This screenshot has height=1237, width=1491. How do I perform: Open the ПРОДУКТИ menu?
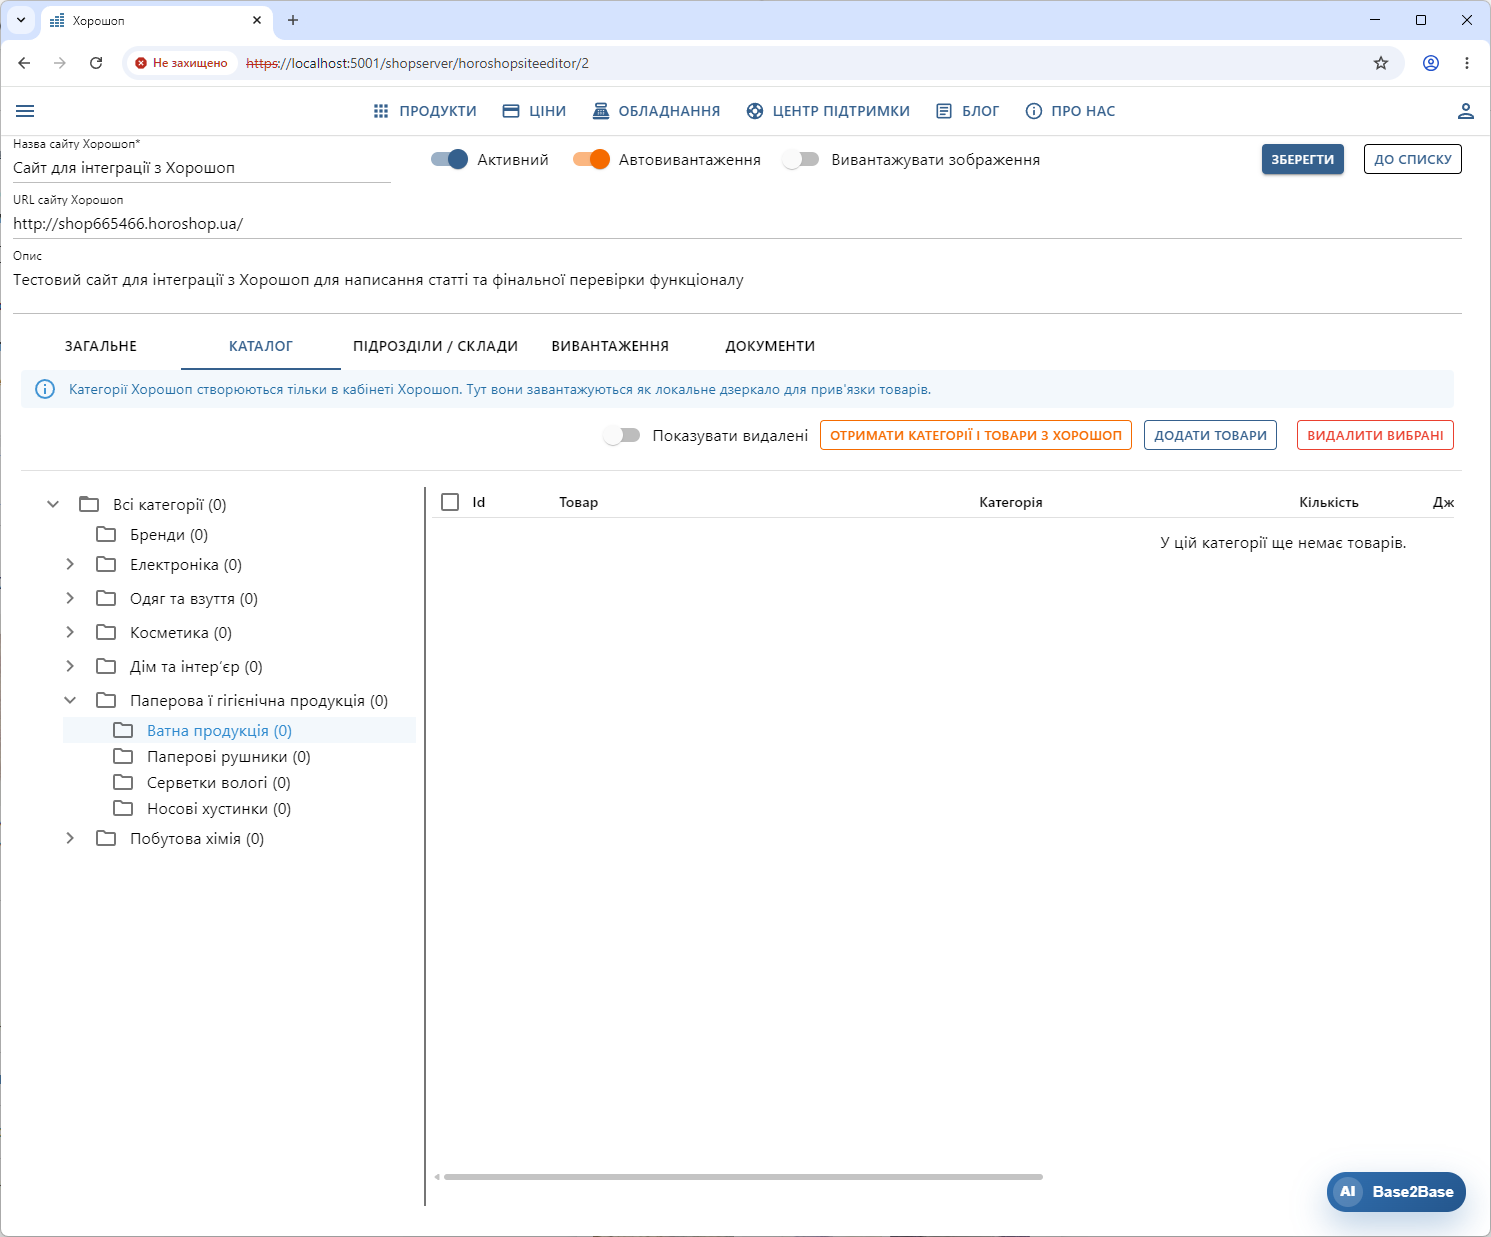(x=425, y=111)
